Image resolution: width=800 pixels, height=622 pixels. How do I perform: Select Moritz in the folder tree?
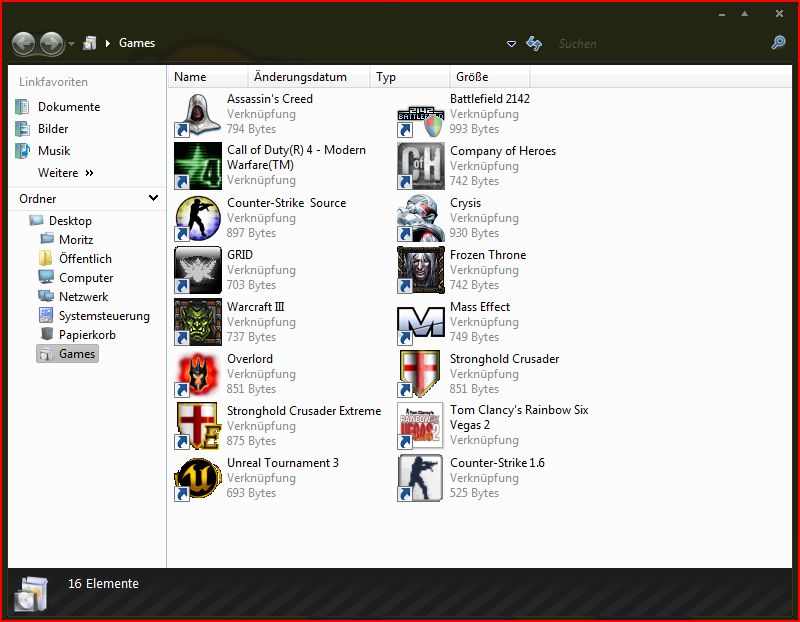point(66,239)
